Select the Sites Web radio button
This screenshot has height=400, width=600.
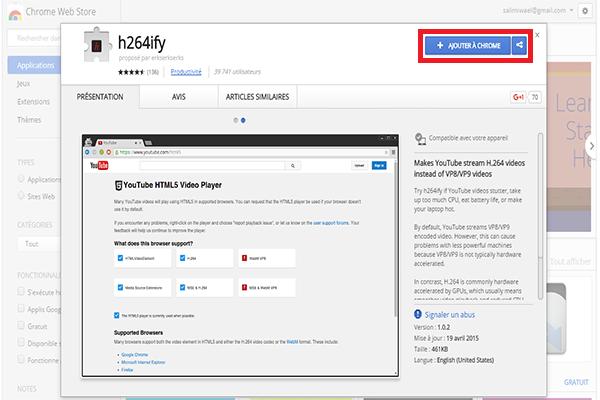(21, 196)
